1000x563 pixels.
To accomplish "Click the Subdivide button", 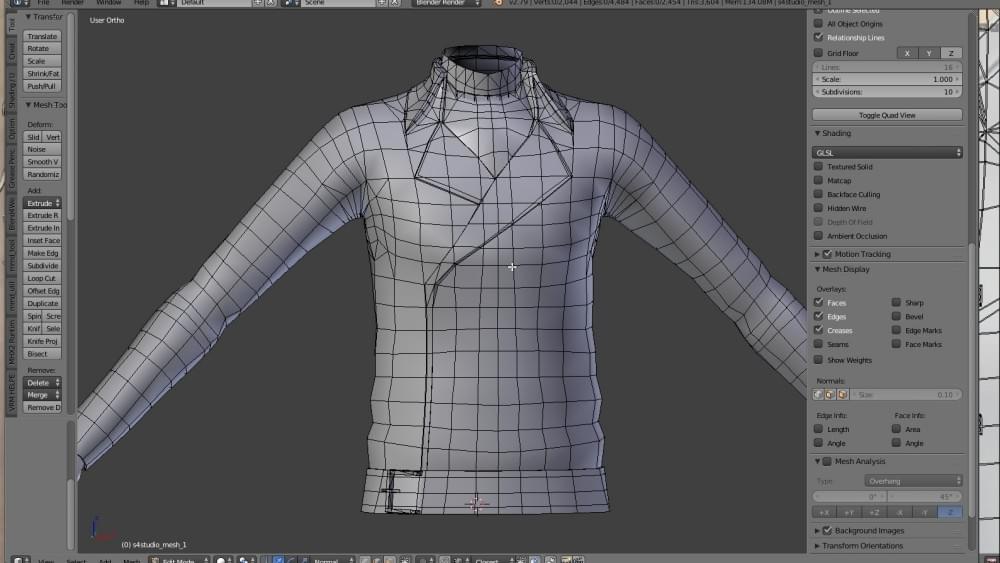I will [43, 266].
